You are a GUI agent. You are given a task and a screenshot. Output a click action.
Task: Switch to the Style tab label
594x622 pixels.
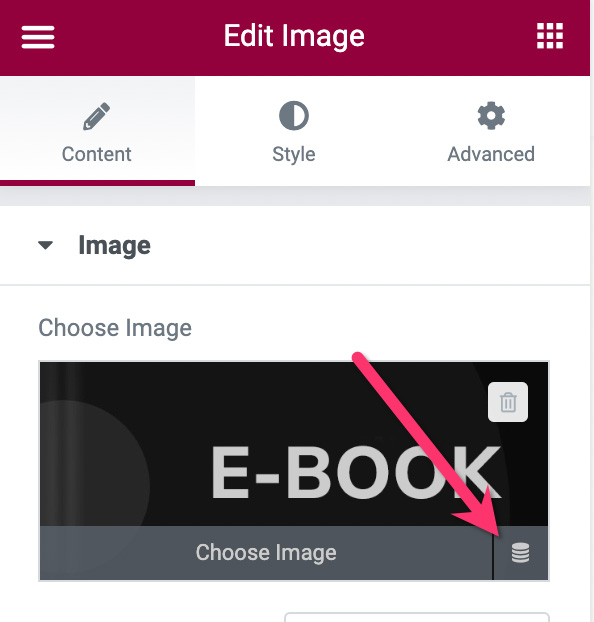point(294,154)
